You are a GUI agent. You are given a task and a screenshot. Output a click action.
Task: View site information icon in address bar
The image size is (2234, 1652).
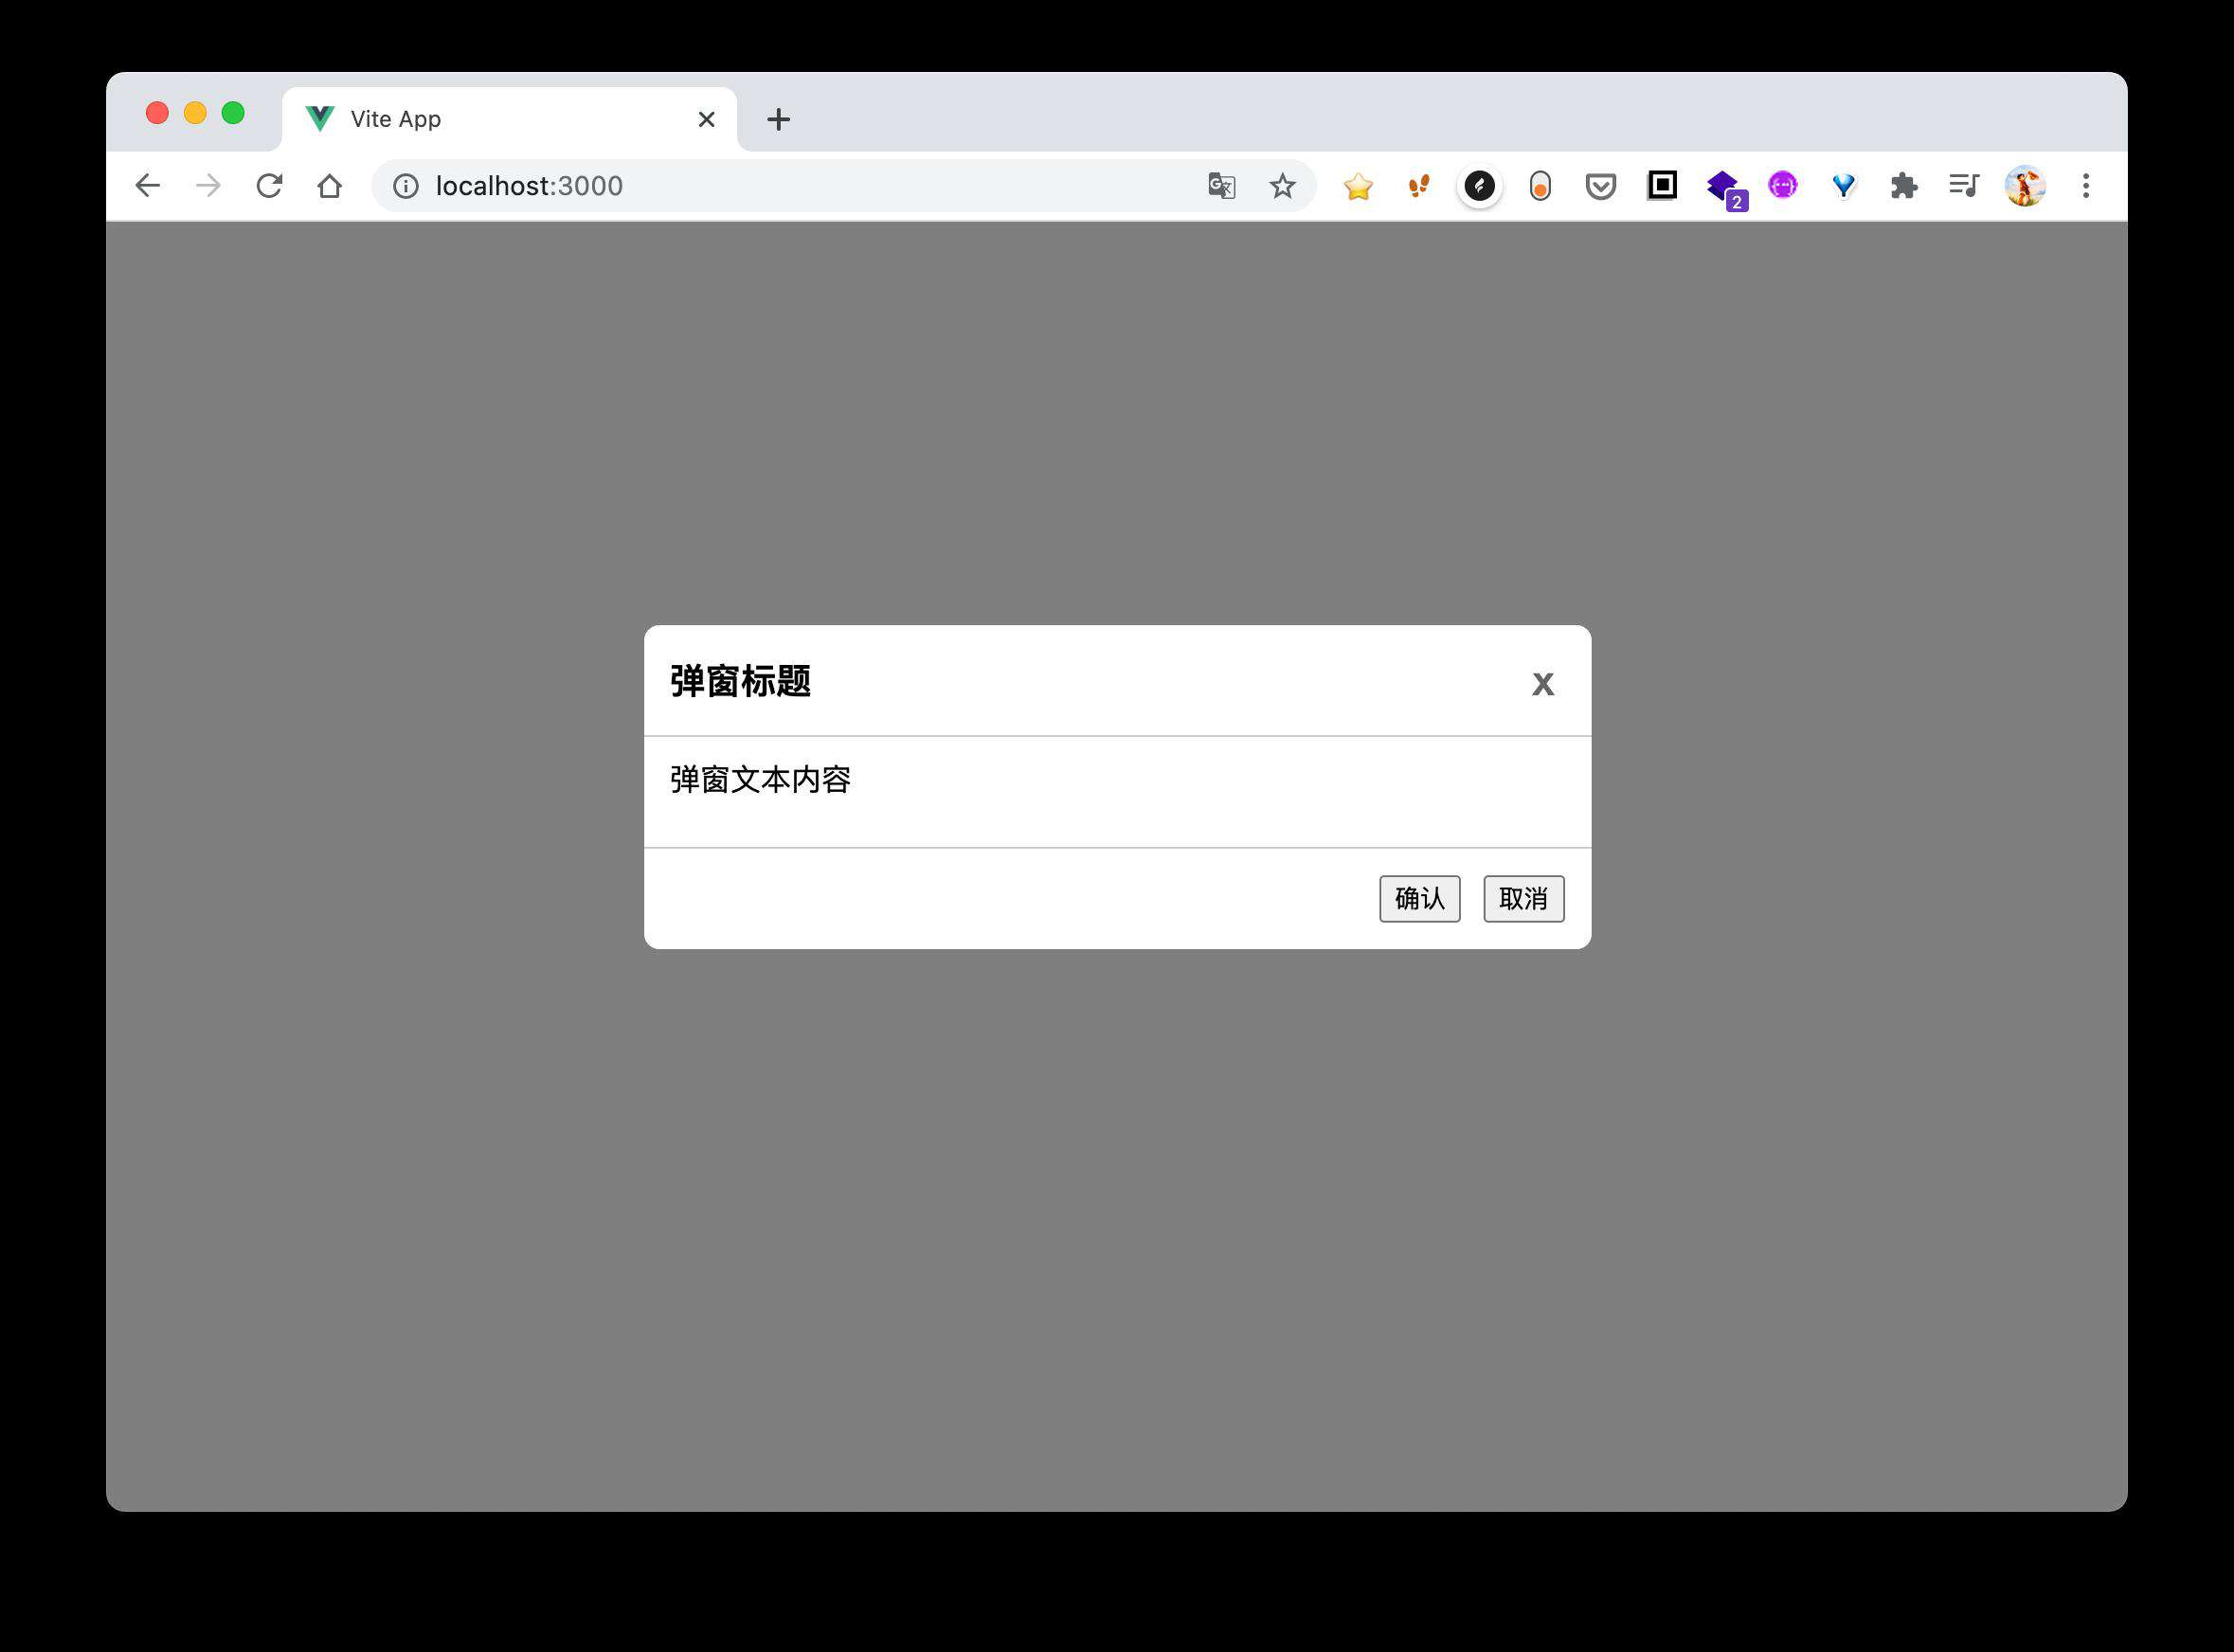click(x=405, y=186)
